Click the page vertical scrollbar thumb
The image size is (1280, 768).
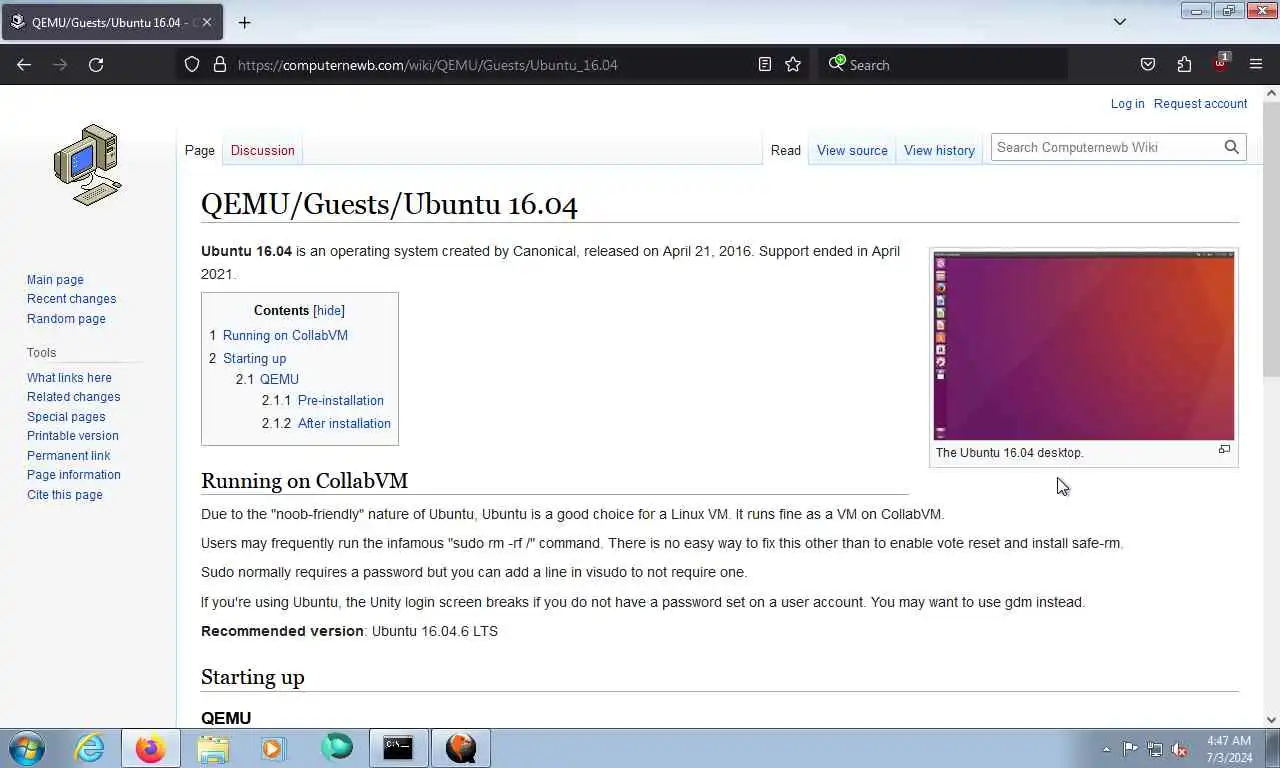pyautogui.click(x=1272, y=239)
